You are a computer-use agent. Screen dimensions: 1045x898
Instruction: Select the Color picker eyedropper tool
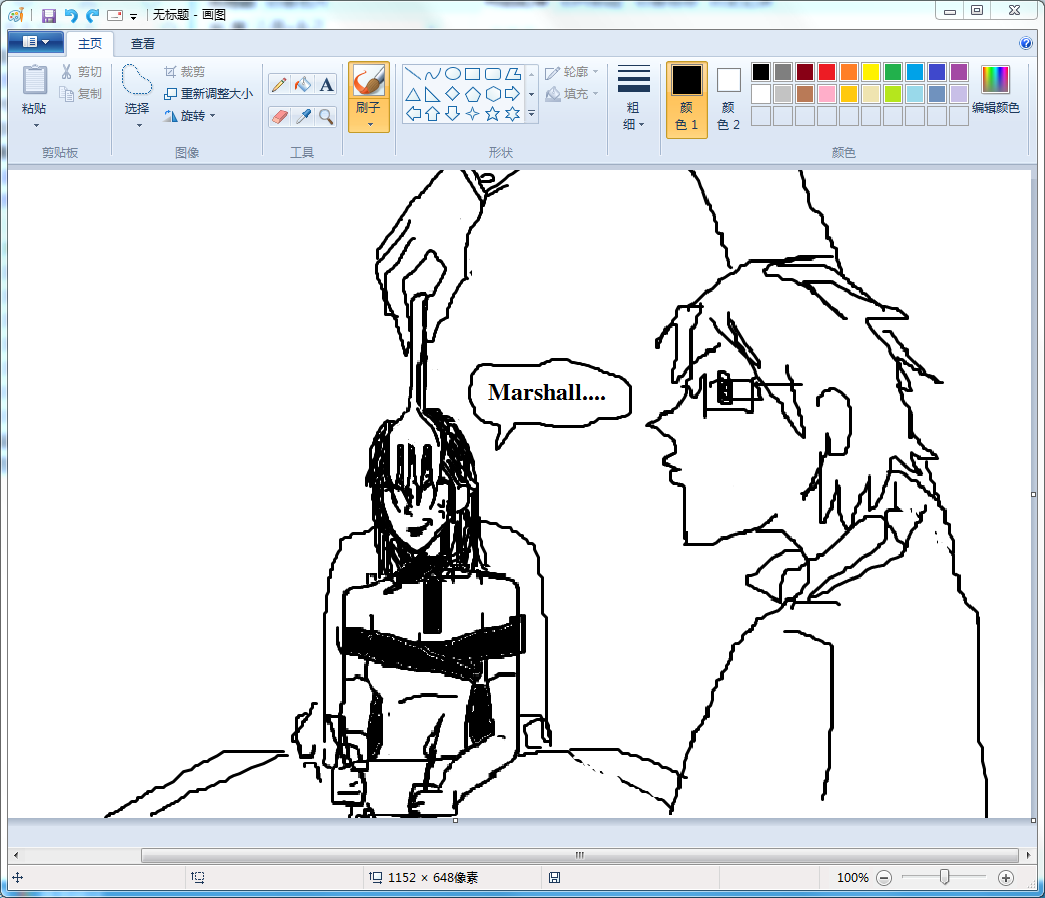coord(303,117)
